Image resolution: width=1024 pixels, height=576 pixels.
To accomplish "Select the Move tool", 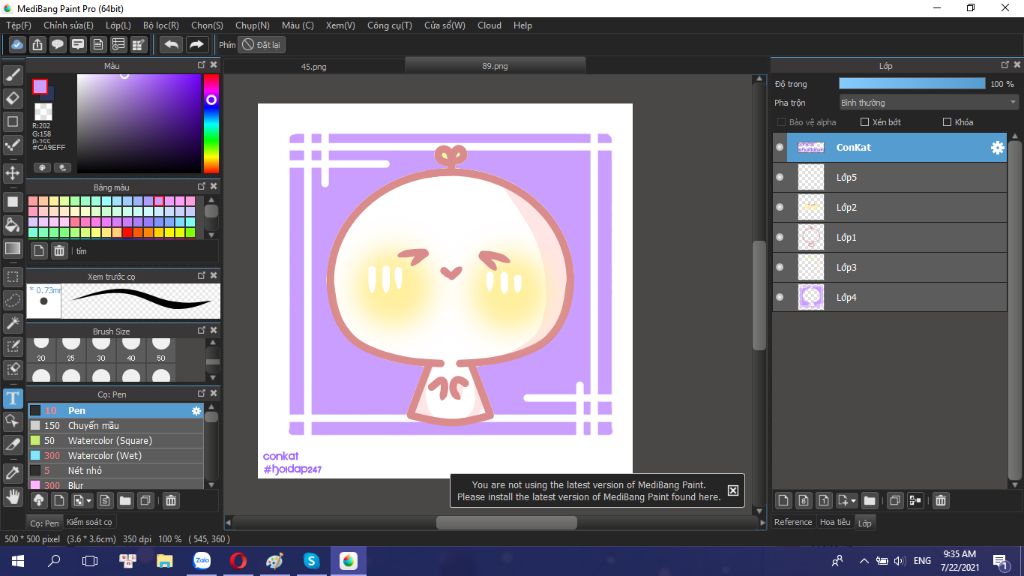I will pos(13,173).
